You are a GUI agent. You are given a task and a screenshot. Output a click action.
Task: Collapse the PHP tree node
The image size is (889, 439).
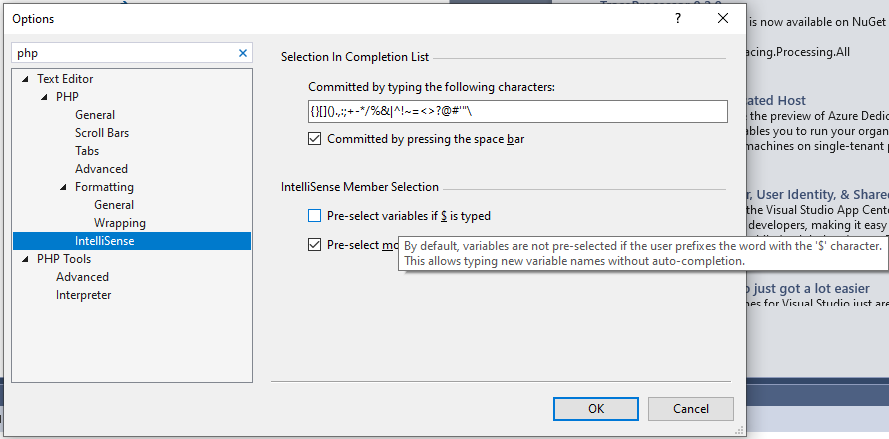[x=44, y=97]
